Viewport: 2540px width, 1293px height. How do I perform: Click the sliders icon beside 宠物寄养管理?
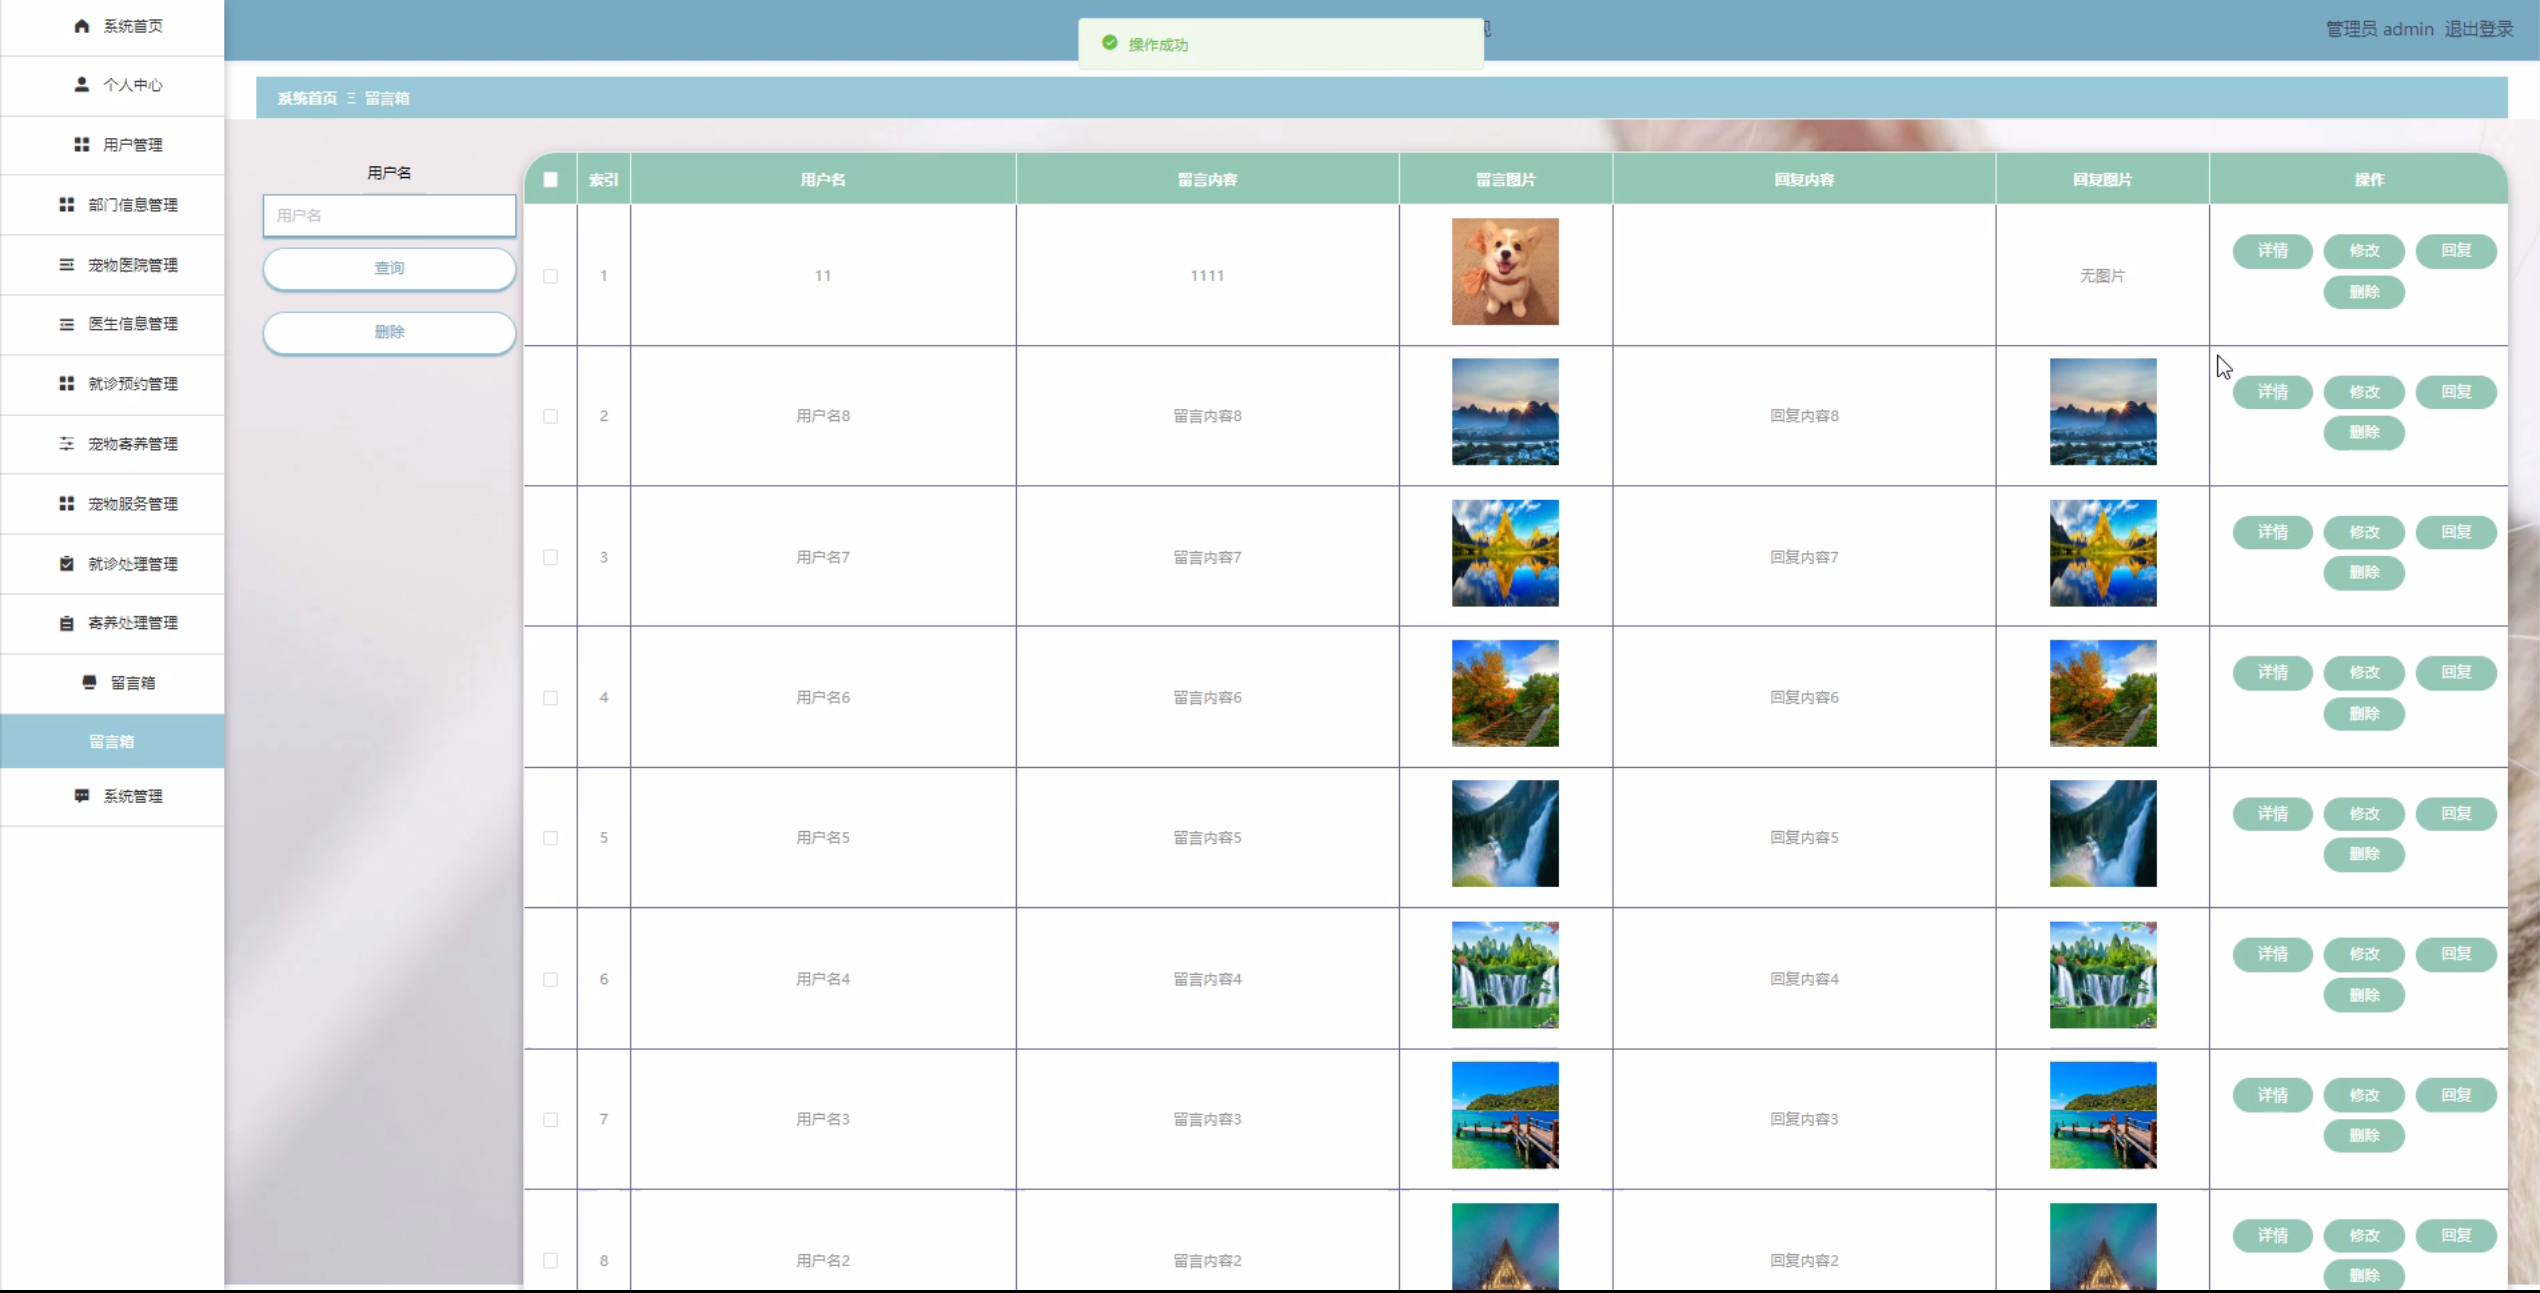67,444
